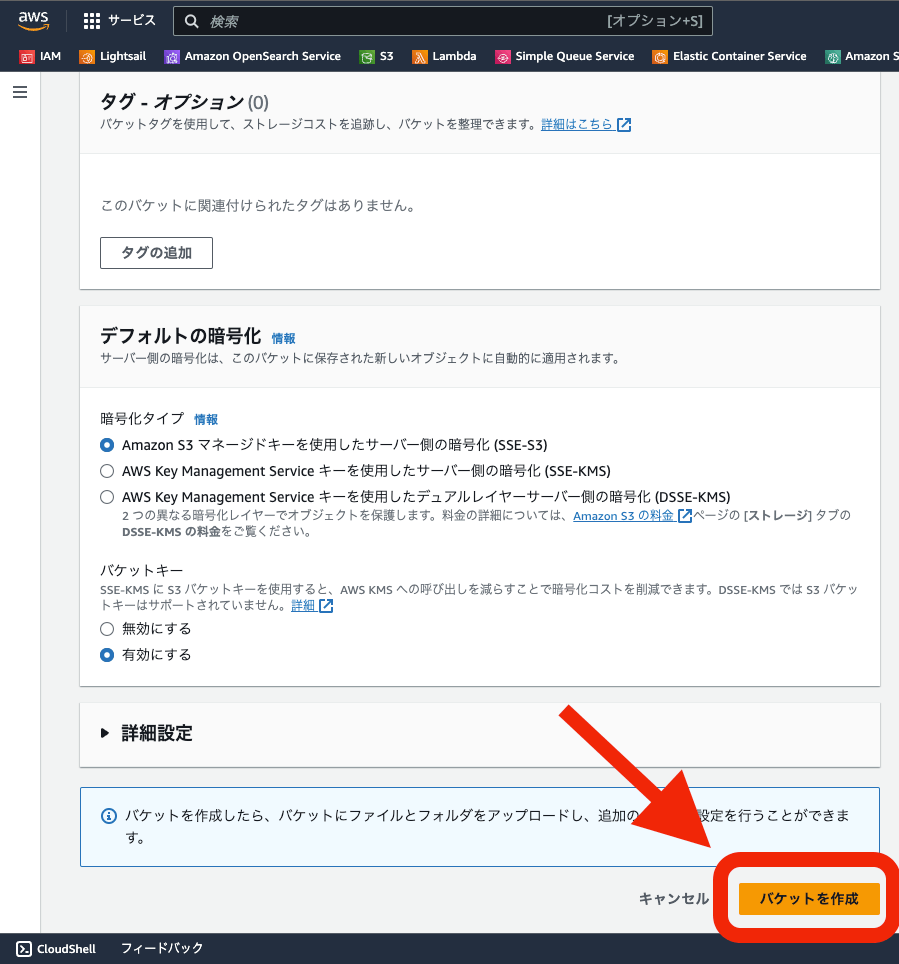Click the タグの追加 button
Viewport: 899px width, 964px height.
point(156,253)
